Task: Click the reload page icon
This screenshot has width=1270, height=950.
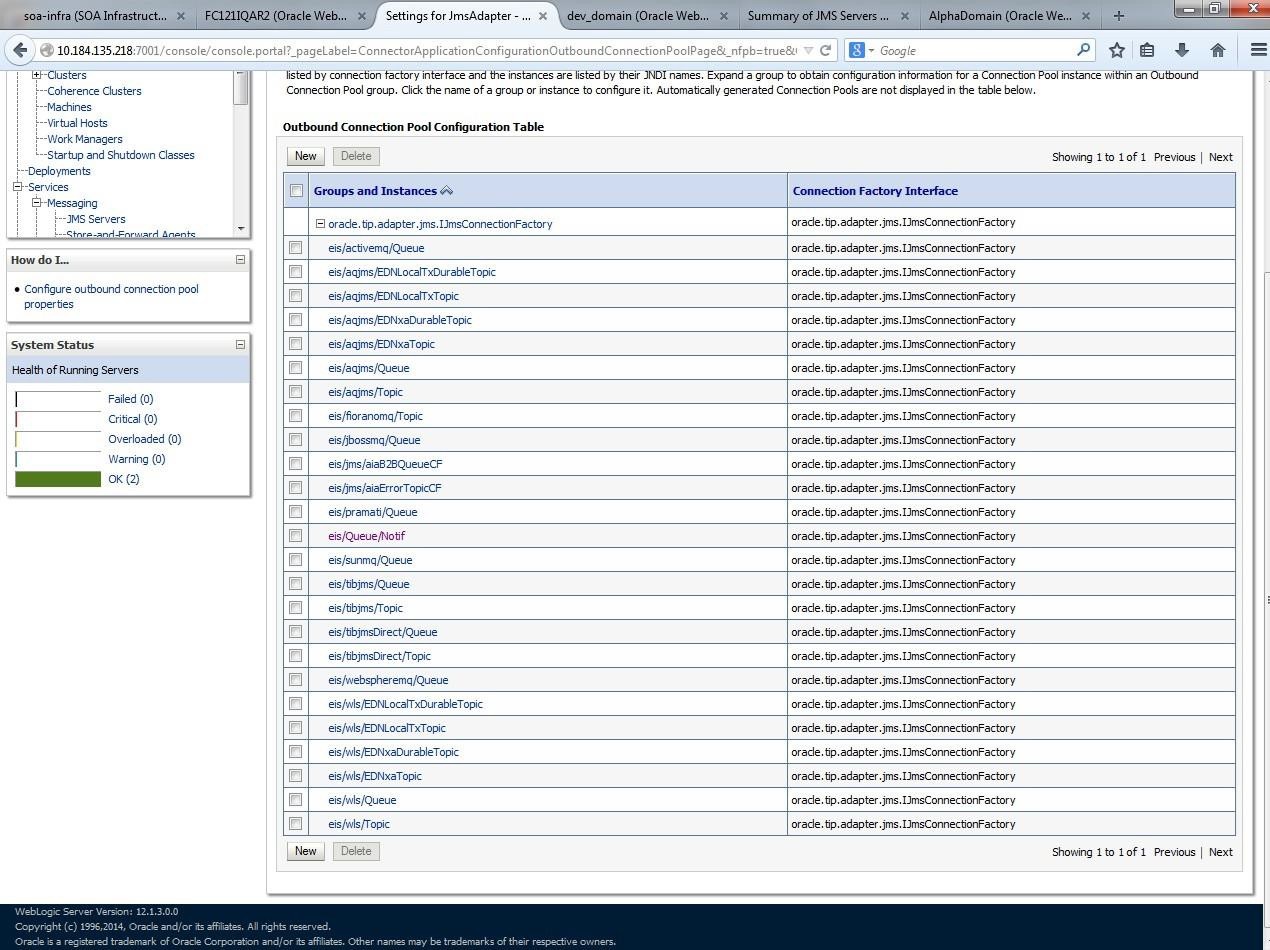Action: point(825,50)
